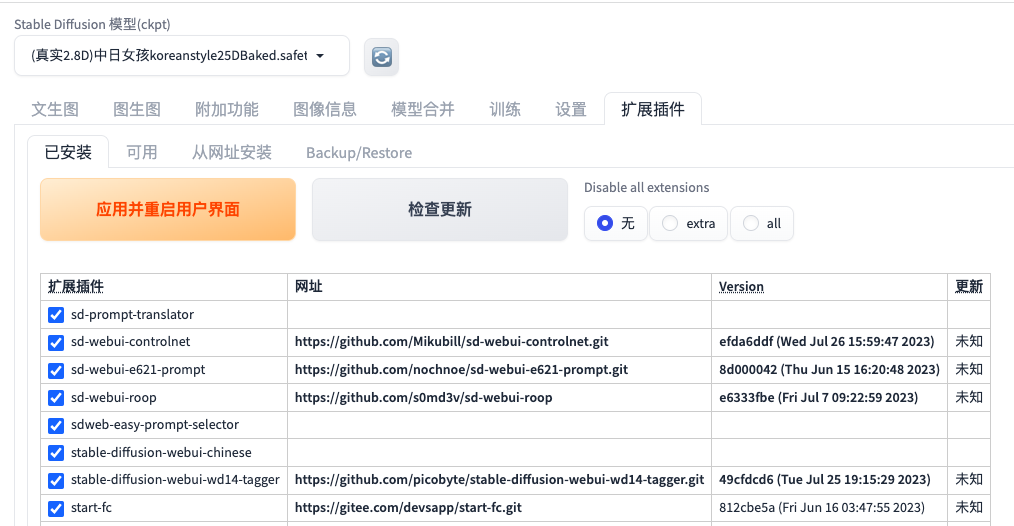Click the 检查更新 button
Screen dimensions: 1014x526
pos(440,210)
